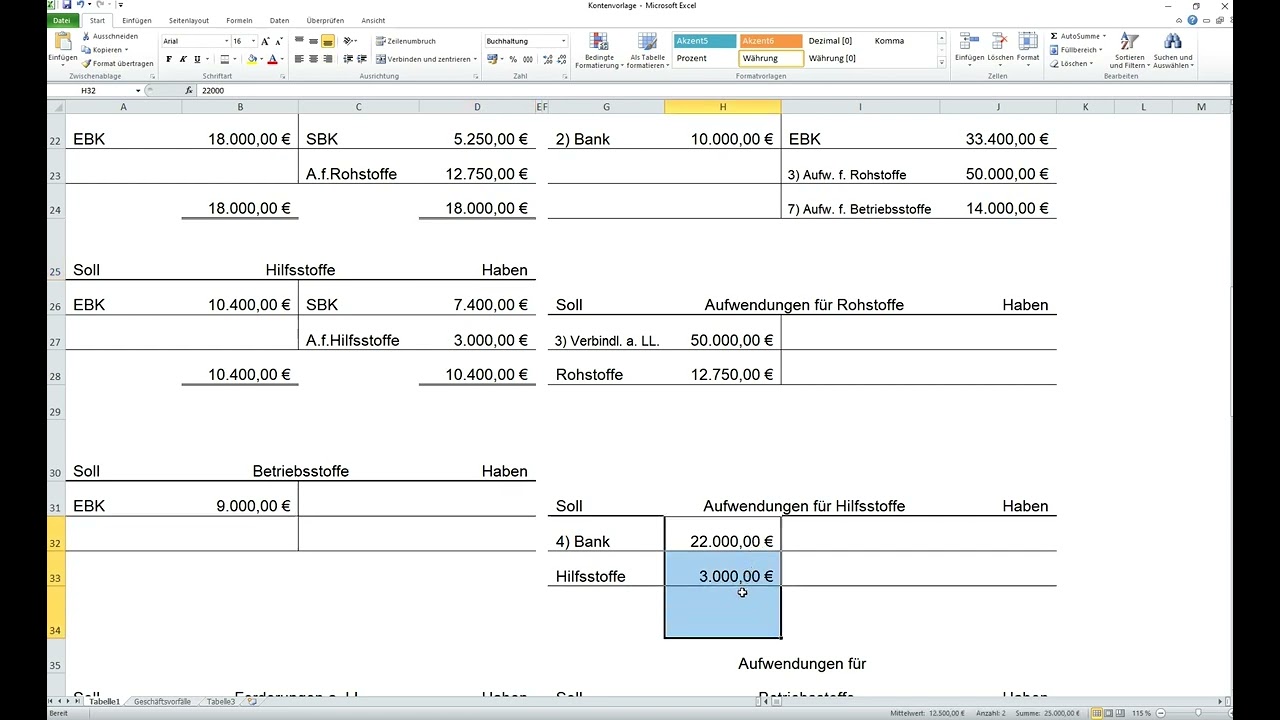Image resolution: width=1280 pixels, height=720 pixels.
Task: Apply the Prozent cell style
Action: point(705,58)
